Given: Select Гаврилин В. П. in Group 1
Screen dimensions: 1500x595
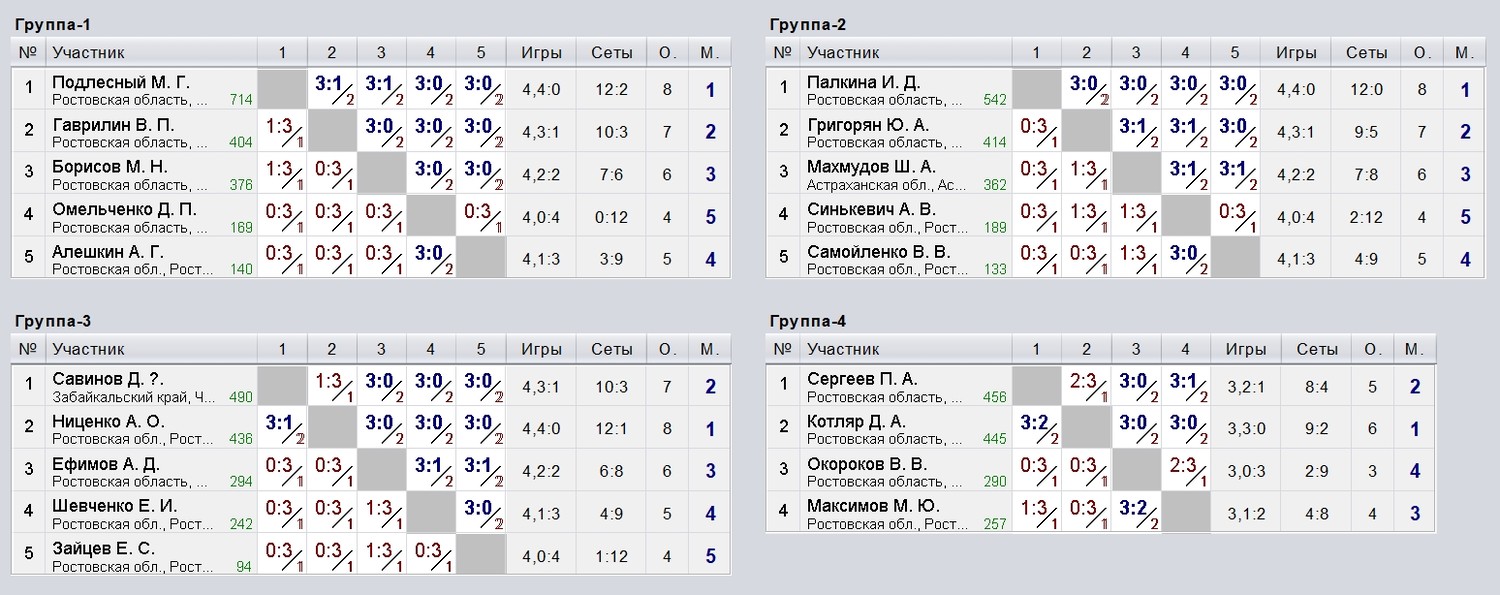Looking at the screenshot, I should coord(113,124).
